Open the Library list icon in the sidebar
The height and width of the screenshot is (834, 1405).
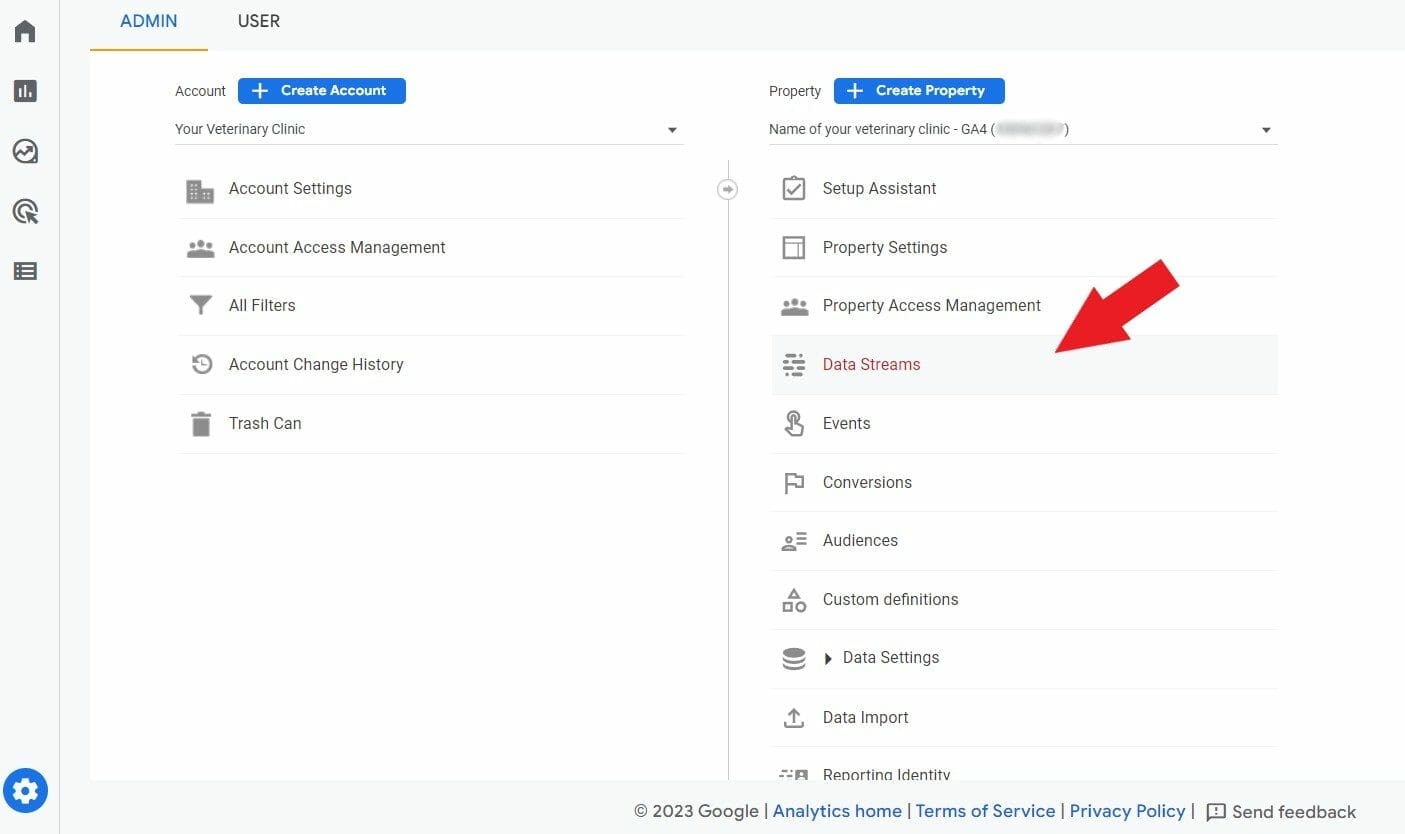click(25, 270)
